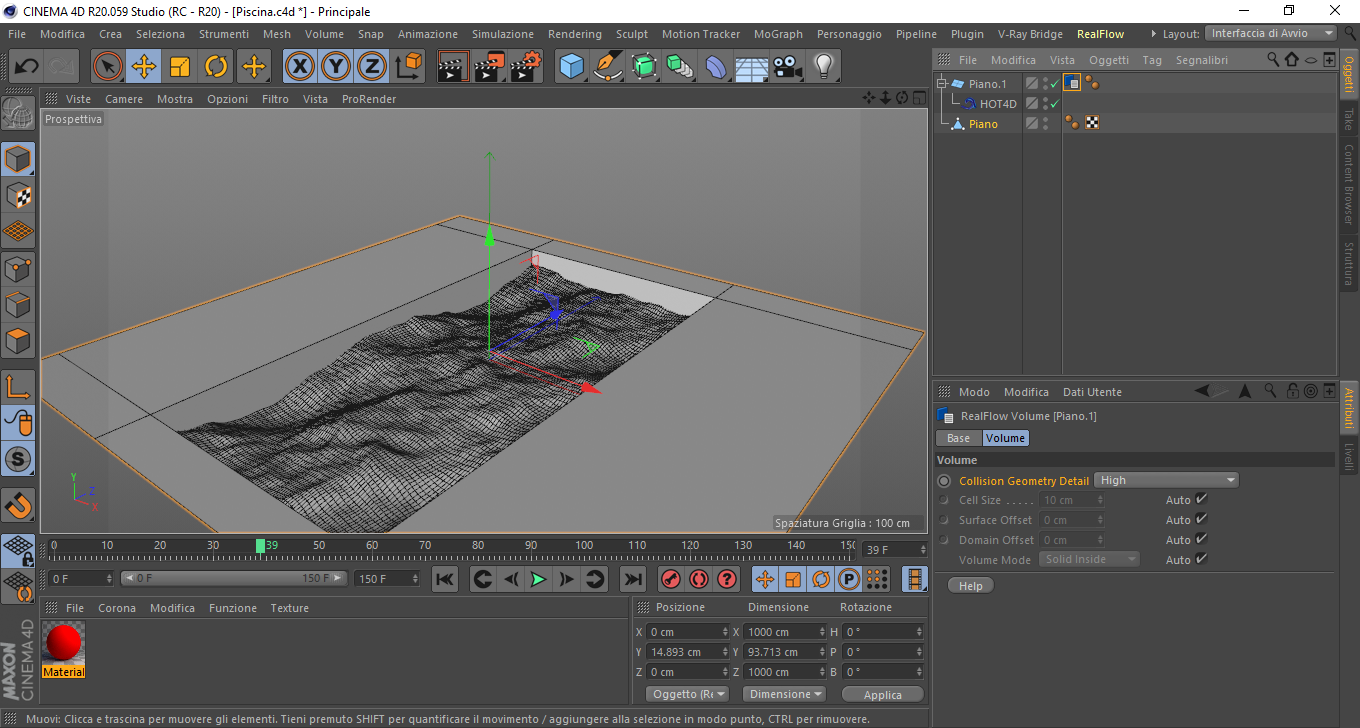Add a Camera object from the toolbar
This screenshot has height=728, width=1360.
tap(788, 67)
